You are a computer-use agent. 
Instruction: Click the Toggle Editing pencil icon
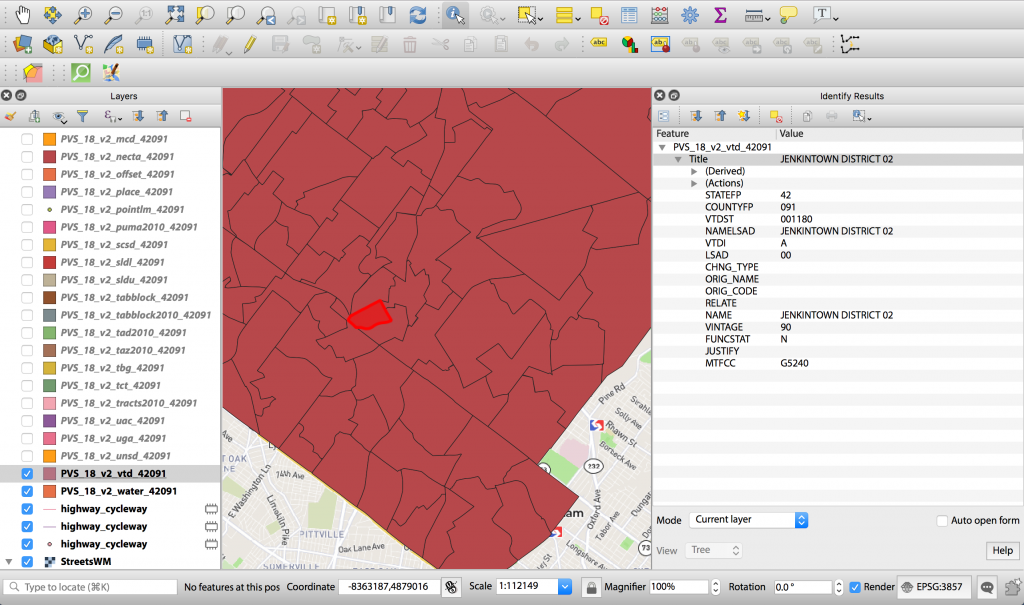tap(249, 44)
